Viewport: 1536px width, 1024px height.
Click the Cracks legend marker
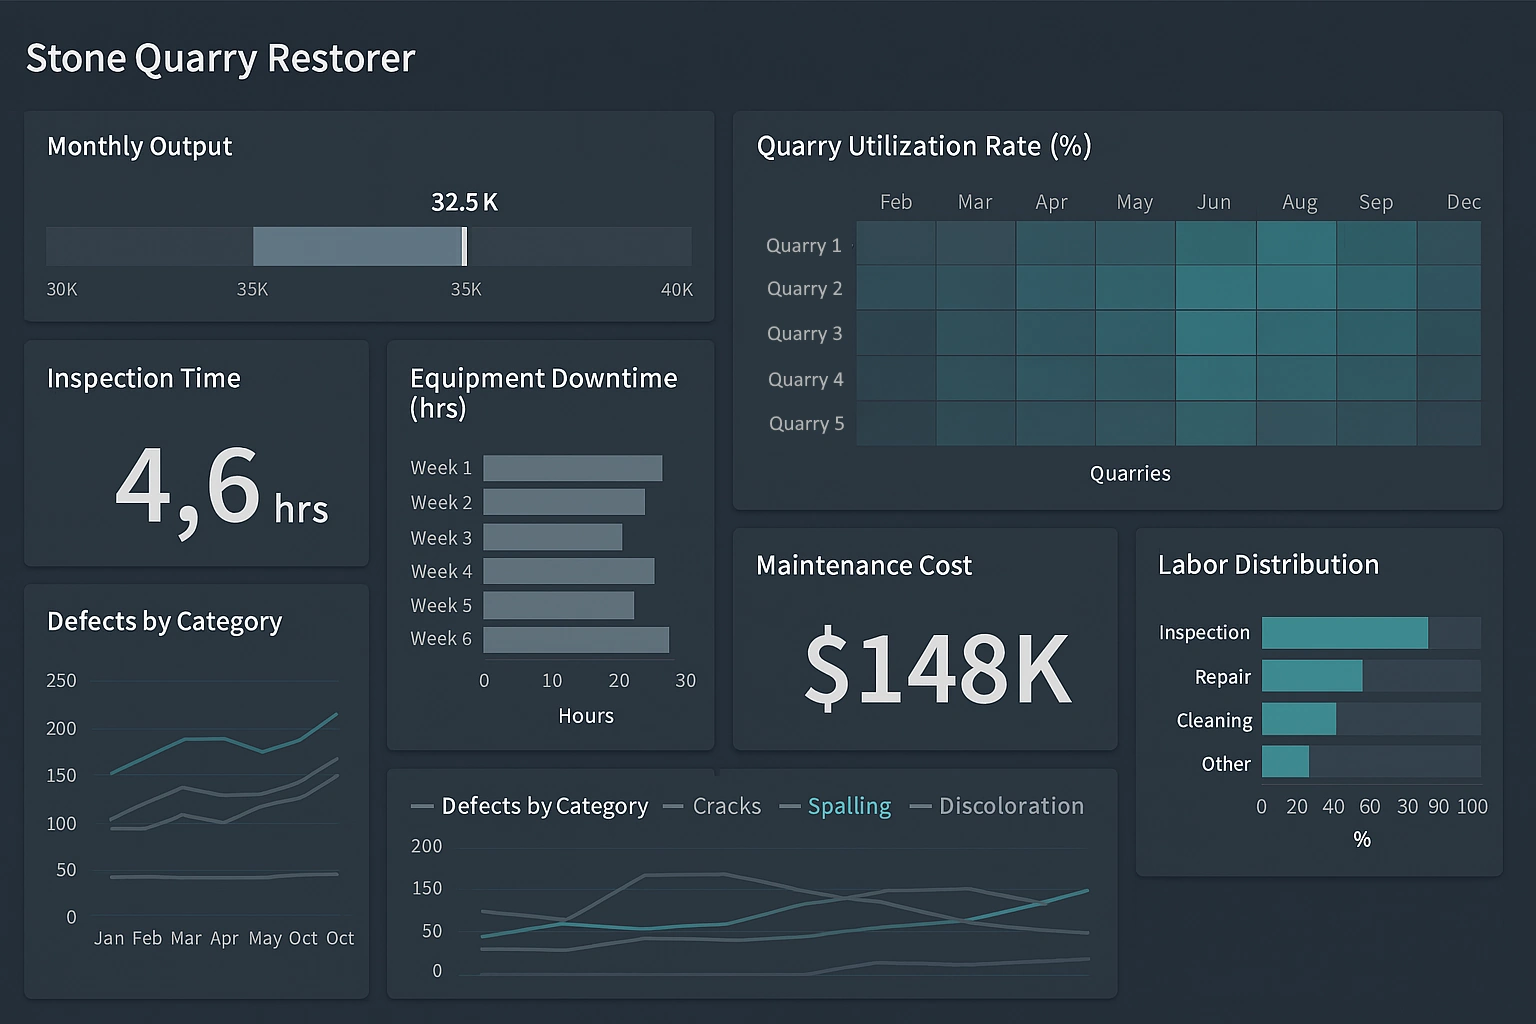tap(673, 806)
